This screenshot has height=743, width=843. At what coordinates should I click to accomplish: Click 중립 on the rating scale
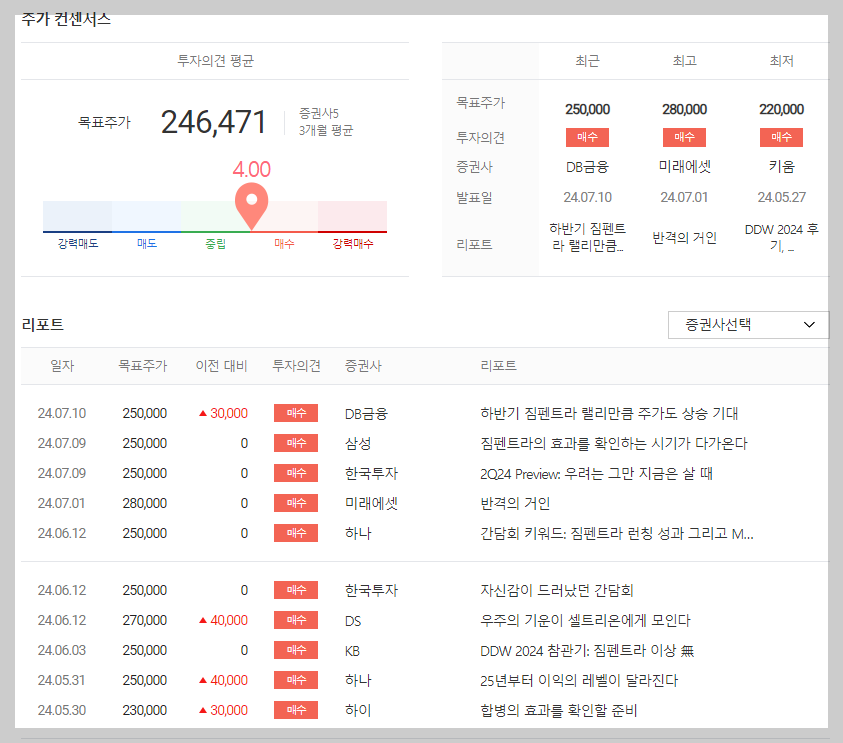point(217,243)
